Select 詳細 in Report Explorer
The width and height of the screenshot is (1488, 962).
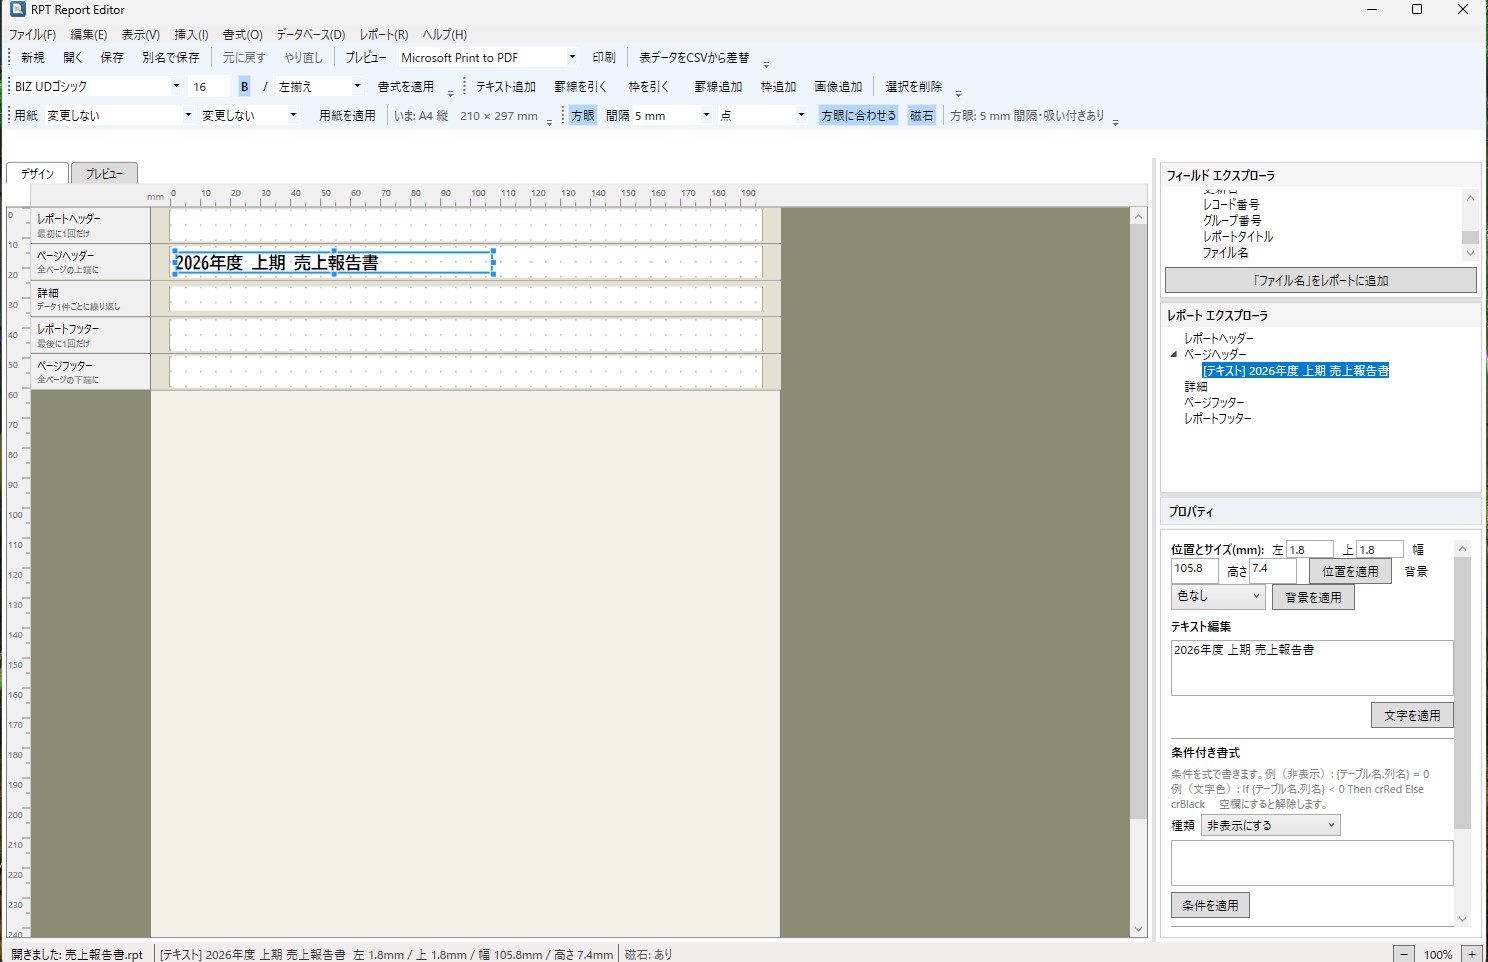click(1196, 386)
